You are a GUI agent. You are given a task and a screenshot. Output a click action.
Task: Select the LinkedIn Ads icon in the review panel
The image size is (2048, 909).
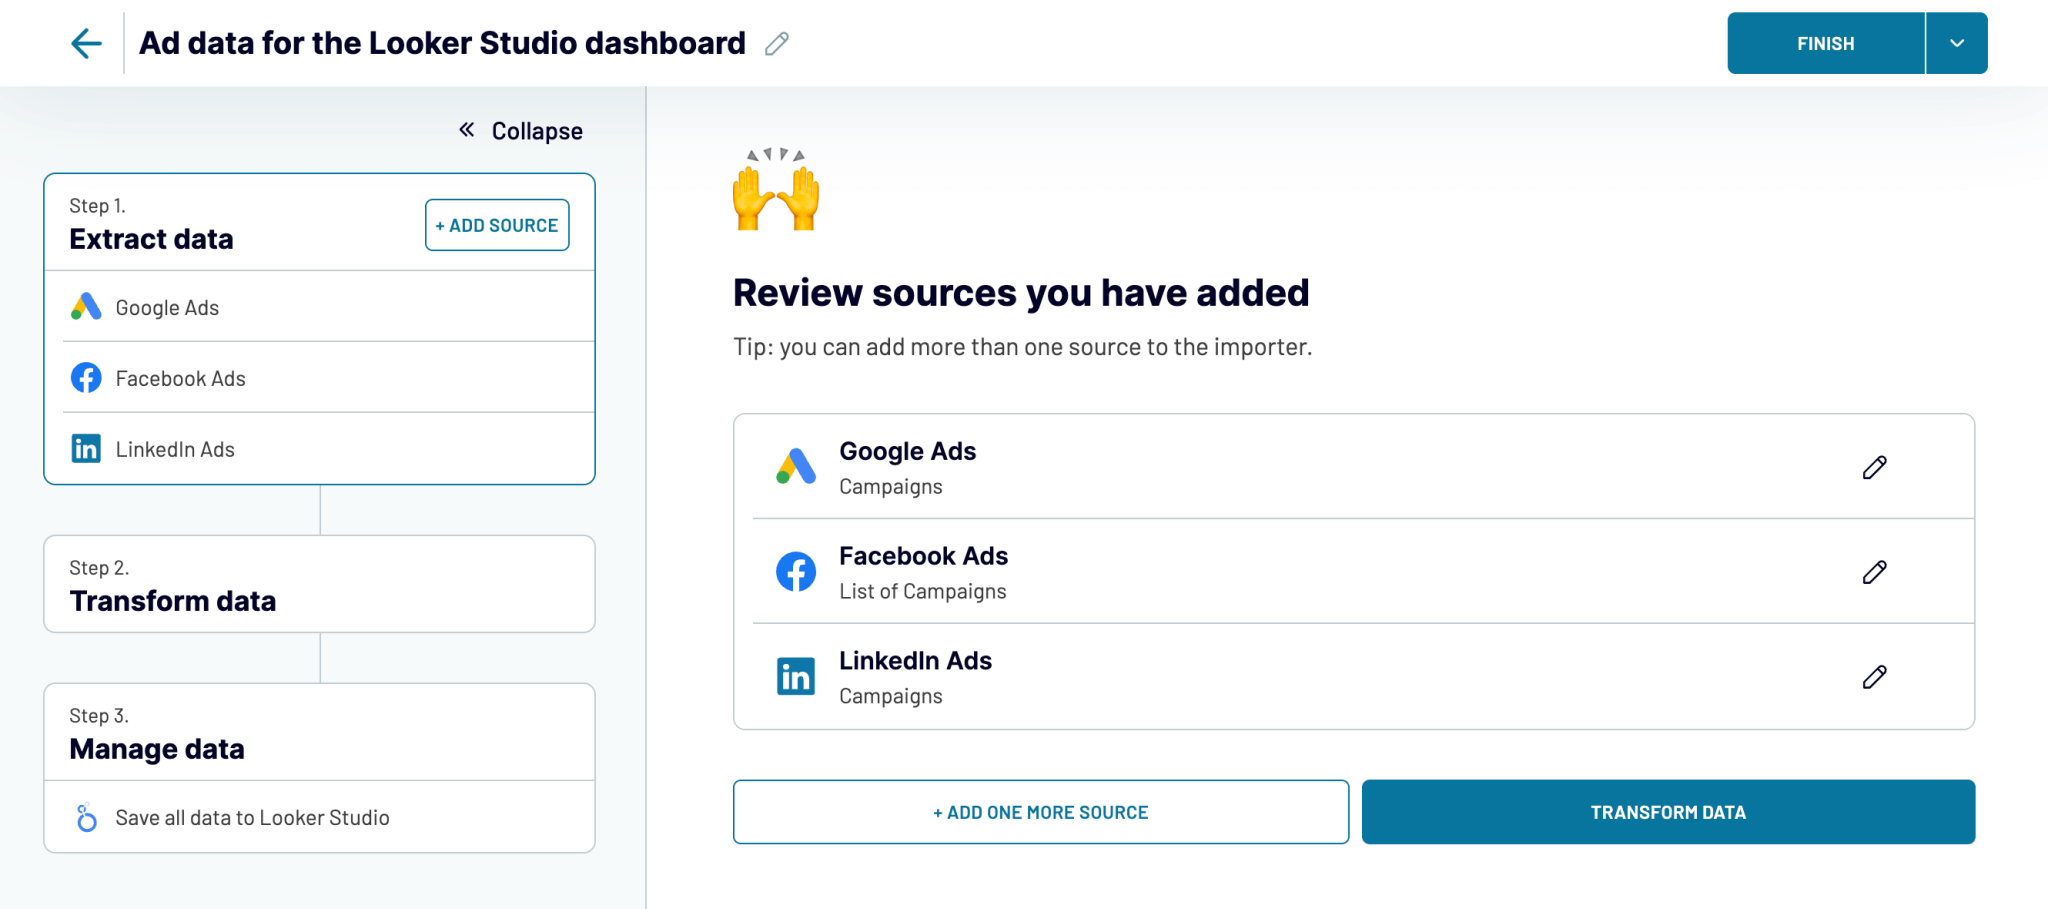coord(795,676)
